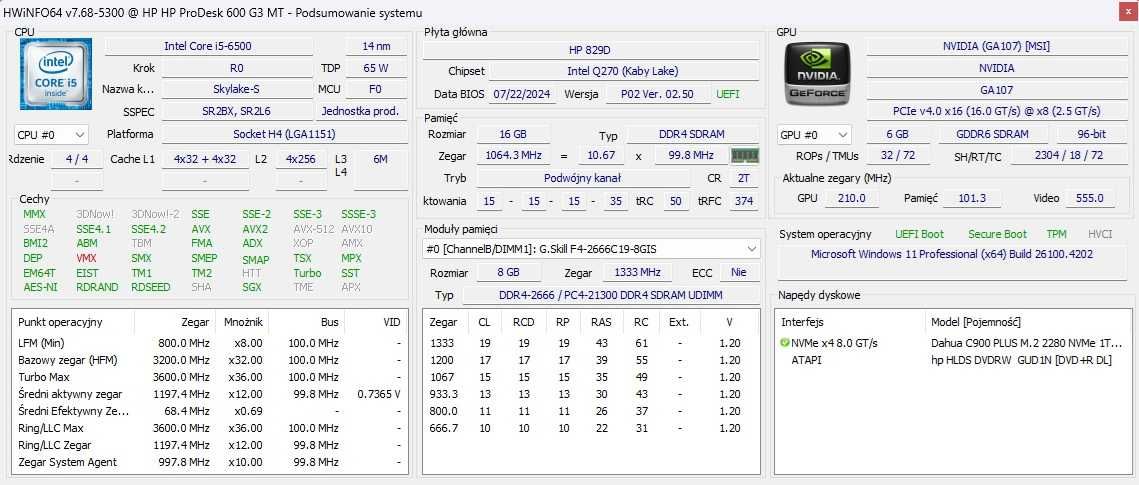Click the module size 8 GB field
The height and width of the screenshot is (485, 1139).
coord(508,272)
